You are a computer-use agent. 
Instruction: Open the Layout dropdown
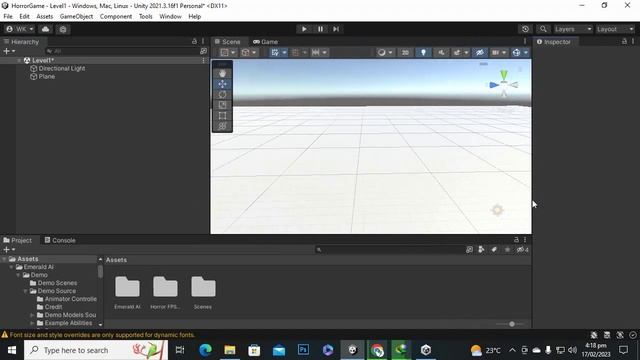(616, 29)
